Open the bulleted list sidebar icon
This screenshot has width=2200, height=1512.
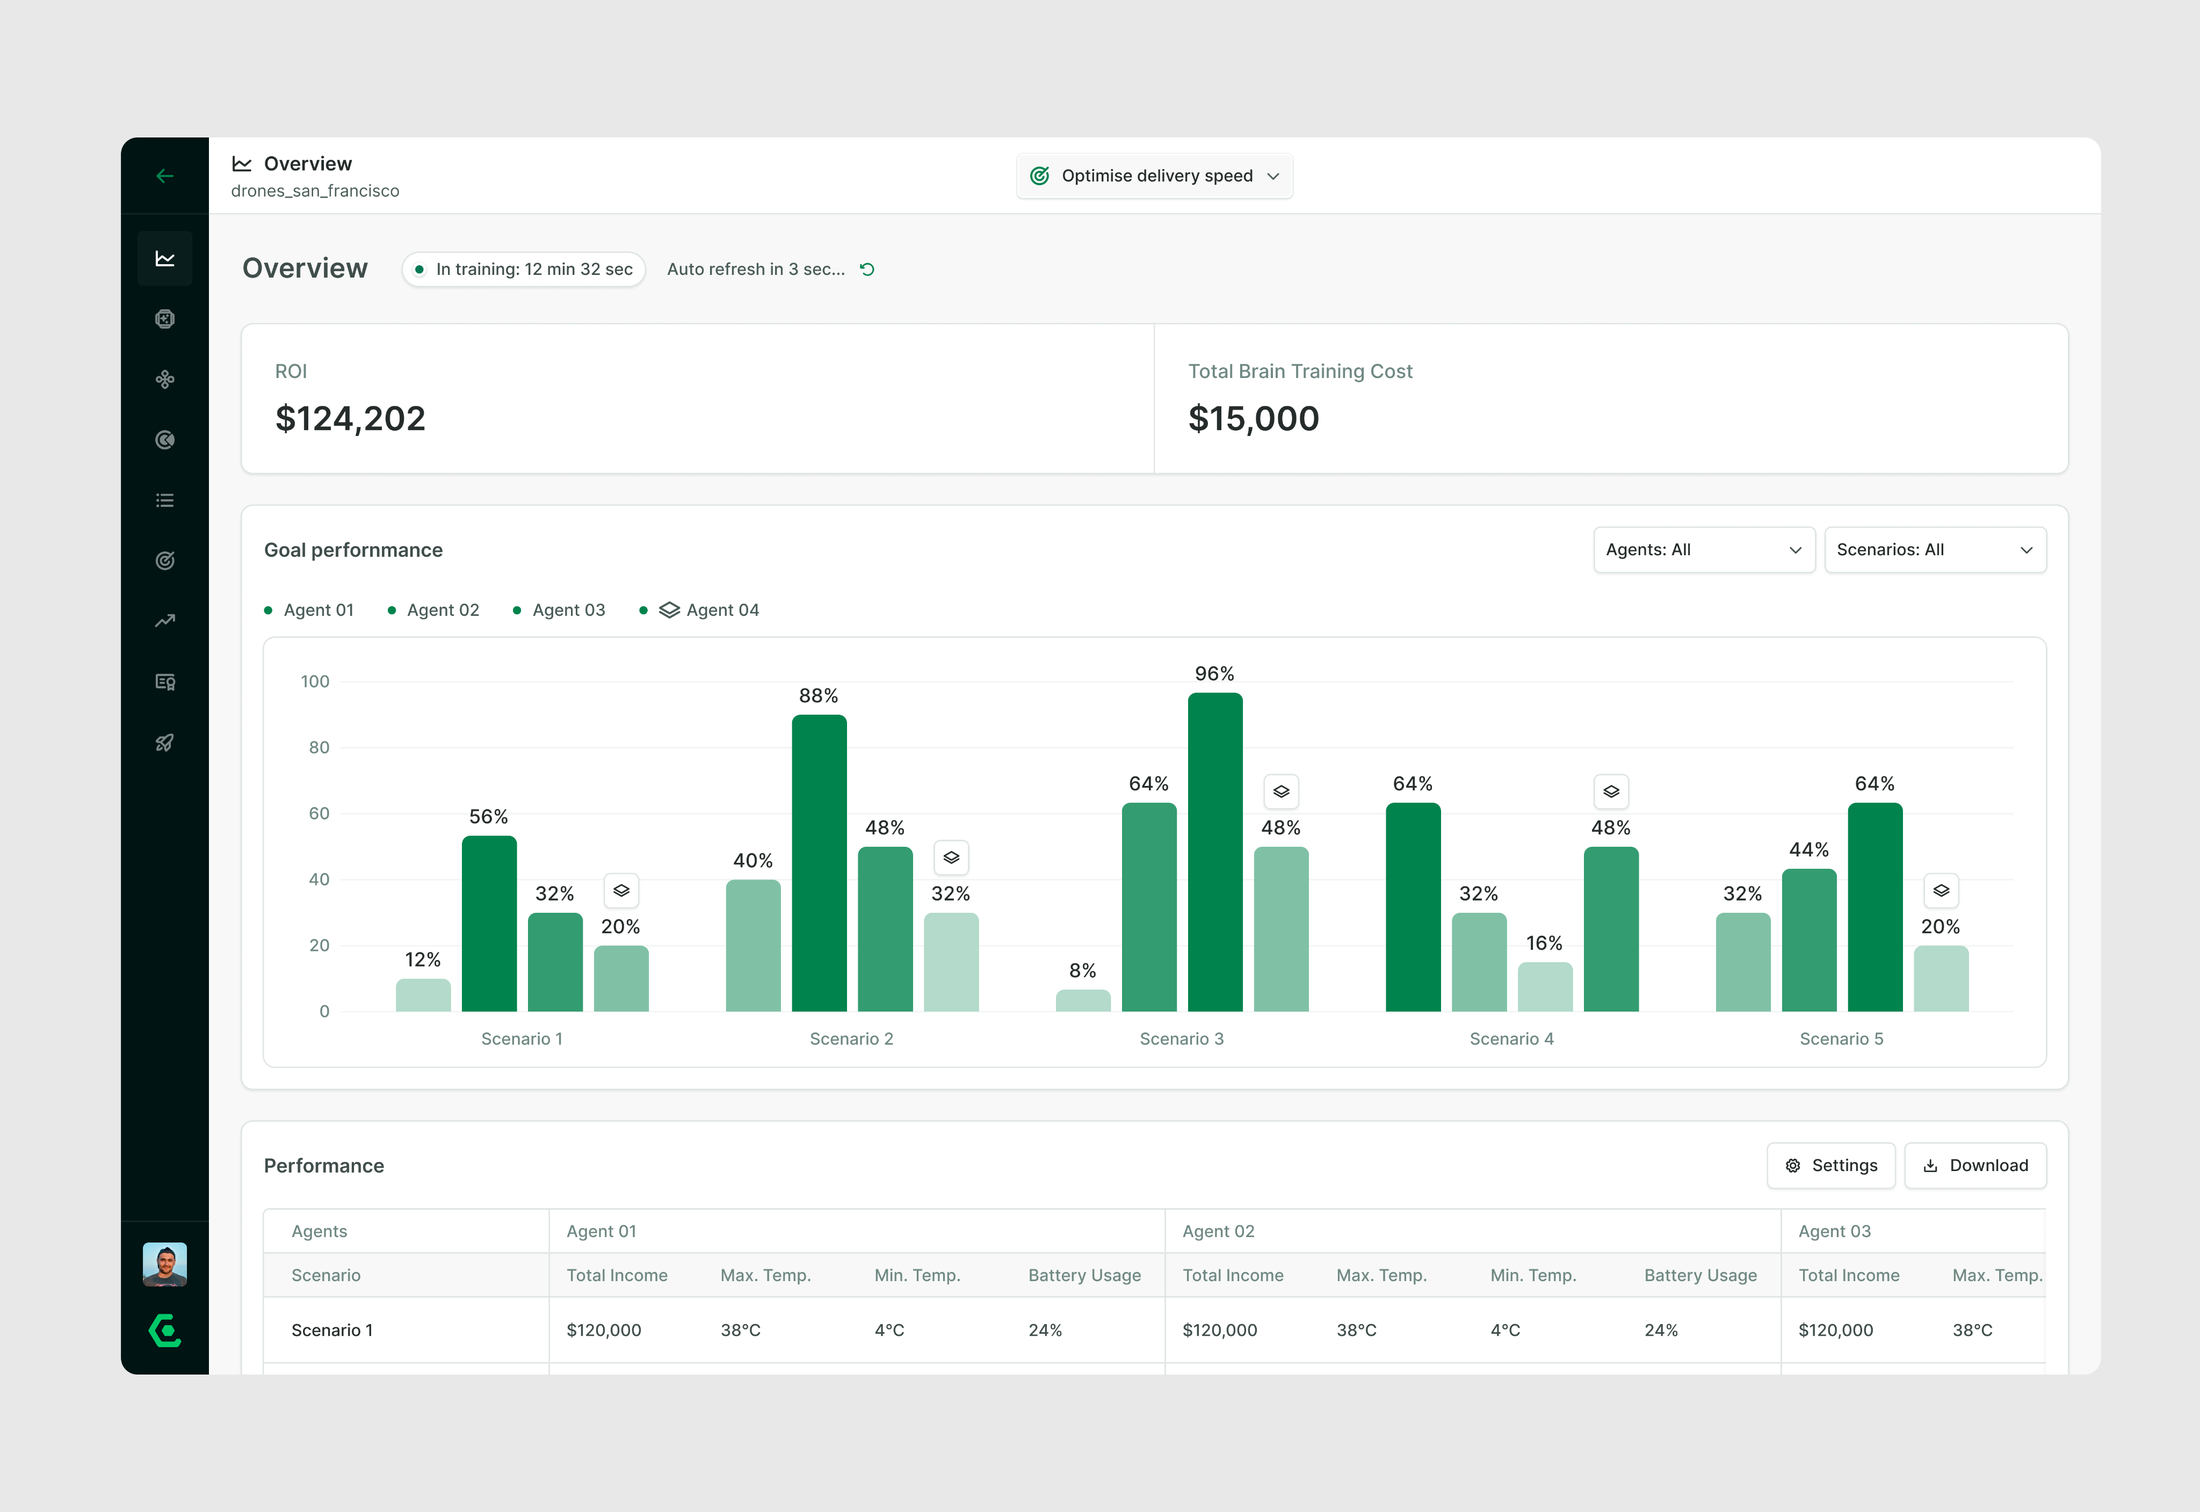165,500
